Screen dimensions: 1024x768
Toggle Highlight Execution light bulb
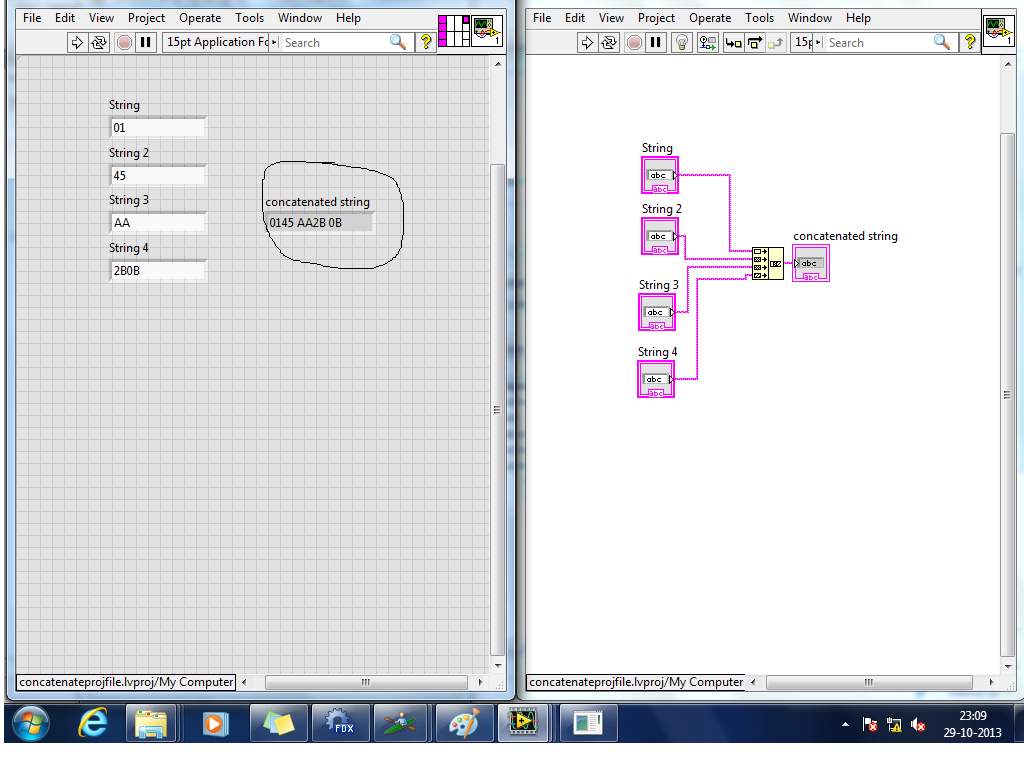[x=681, y=42]
